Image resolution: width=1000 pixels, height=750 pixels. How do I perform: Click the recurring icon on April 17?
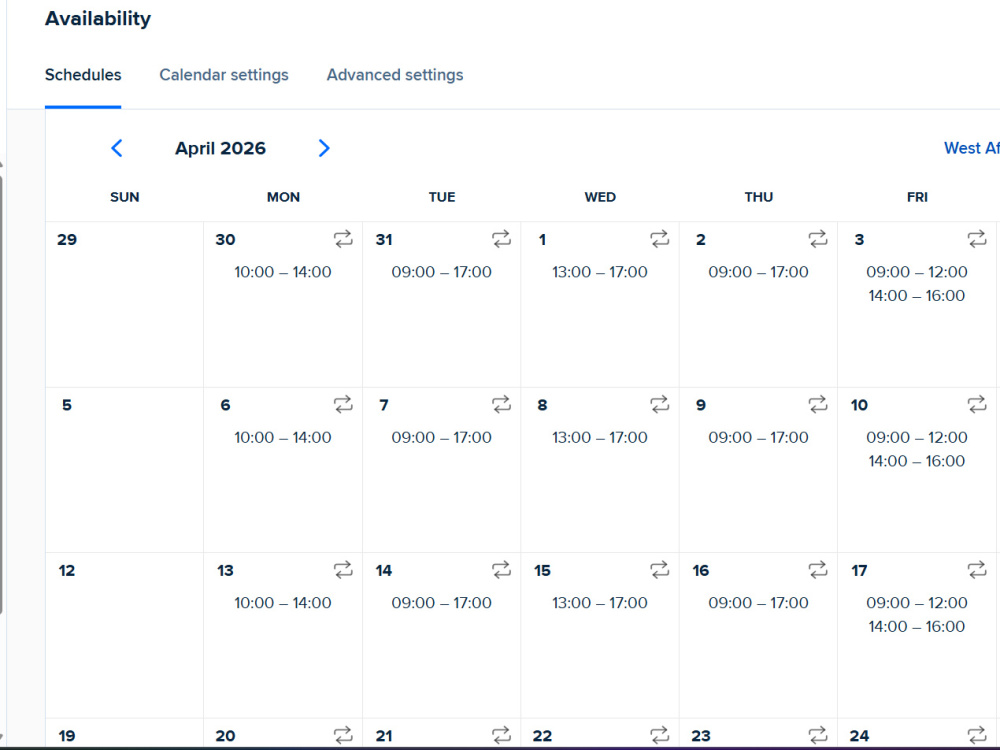tap(976, 570)
